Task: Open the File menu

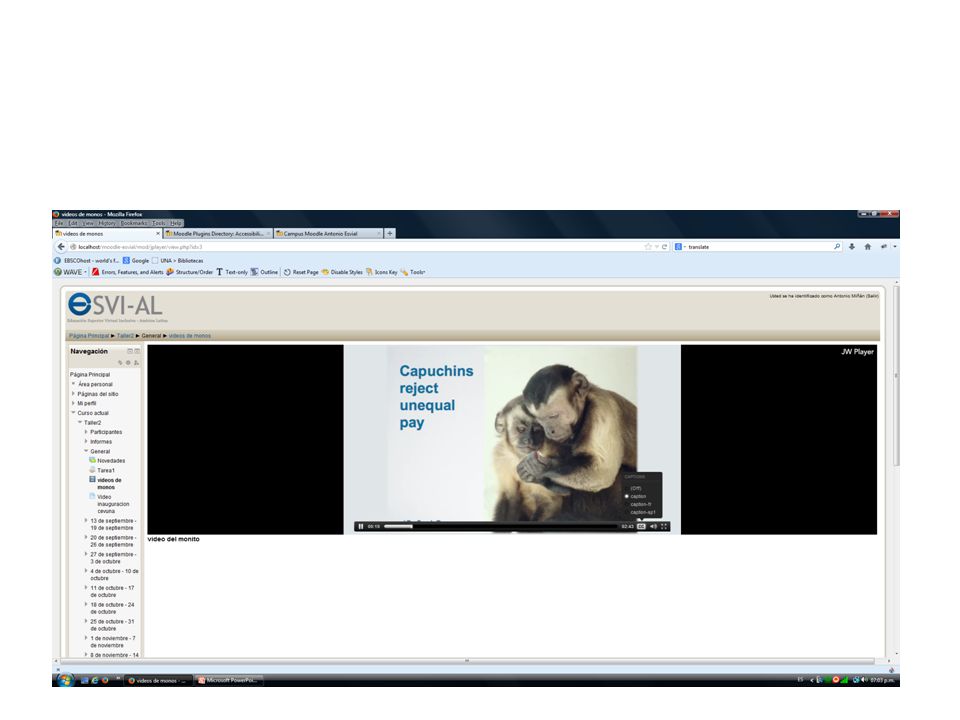Action: pos(59,223)
